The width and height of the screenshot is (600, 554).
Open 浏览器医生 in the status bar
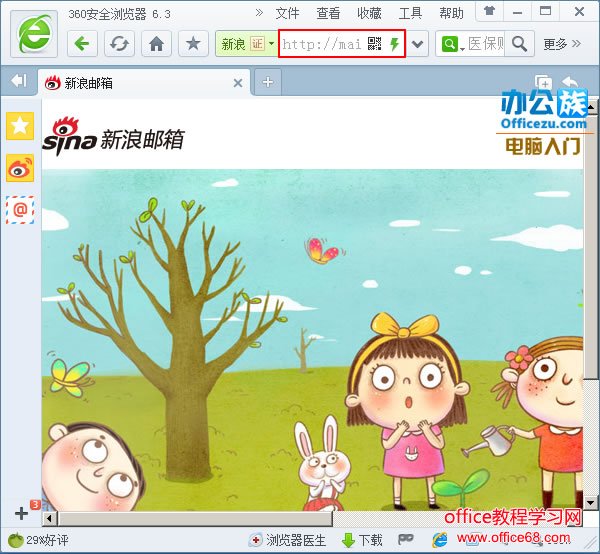(x=287, y=540)
